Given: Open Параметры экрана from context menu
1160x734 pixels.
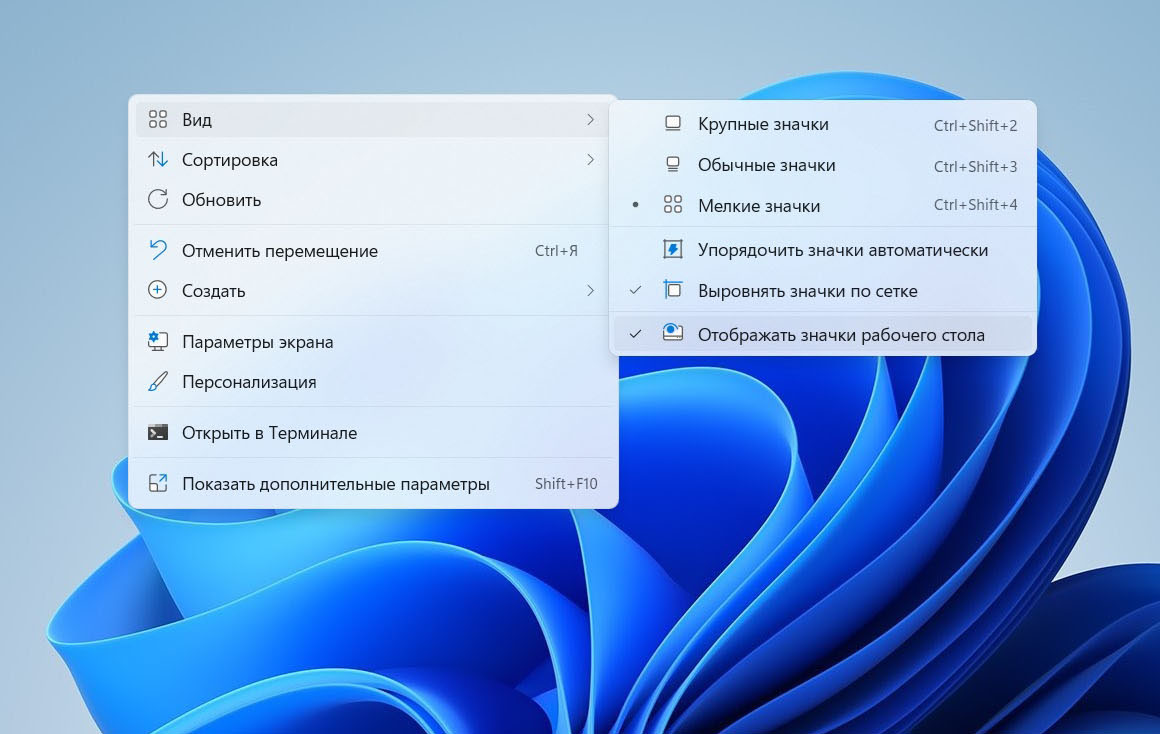Looking at the screenshot, I should [372, 341].
